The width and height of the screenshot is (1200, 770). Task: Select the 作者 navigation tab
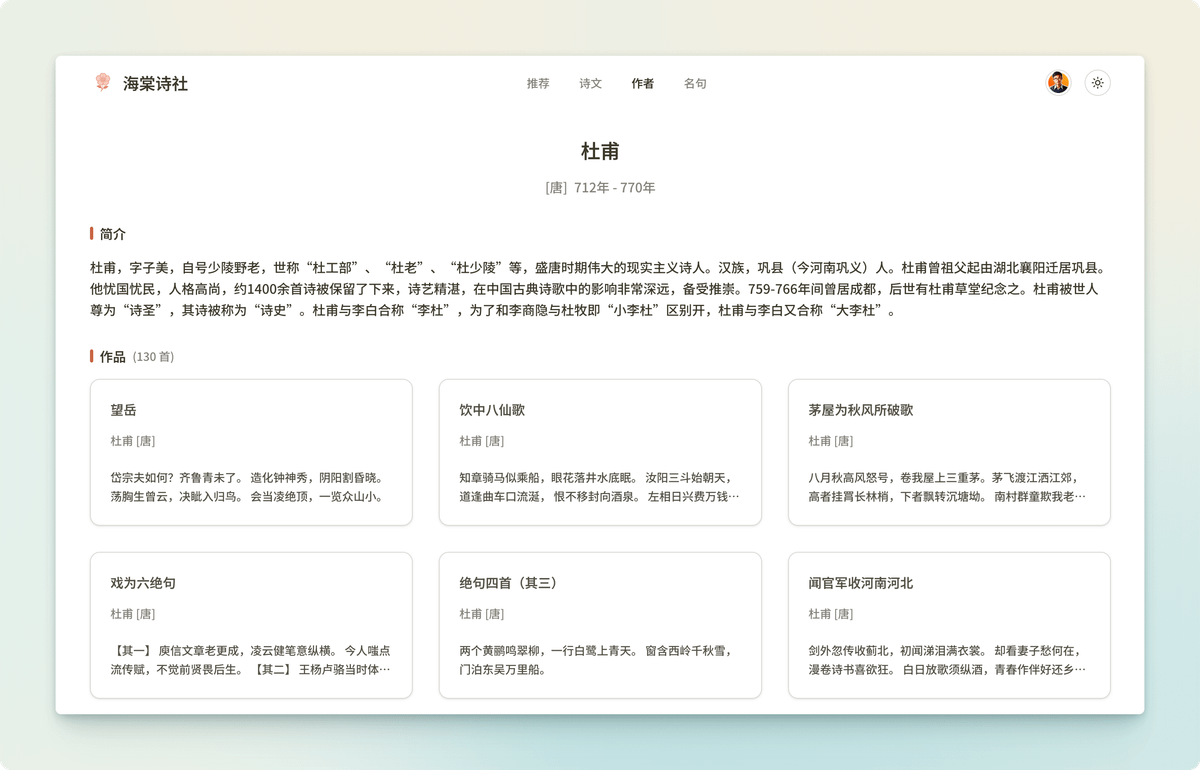(x=643, y=84)
